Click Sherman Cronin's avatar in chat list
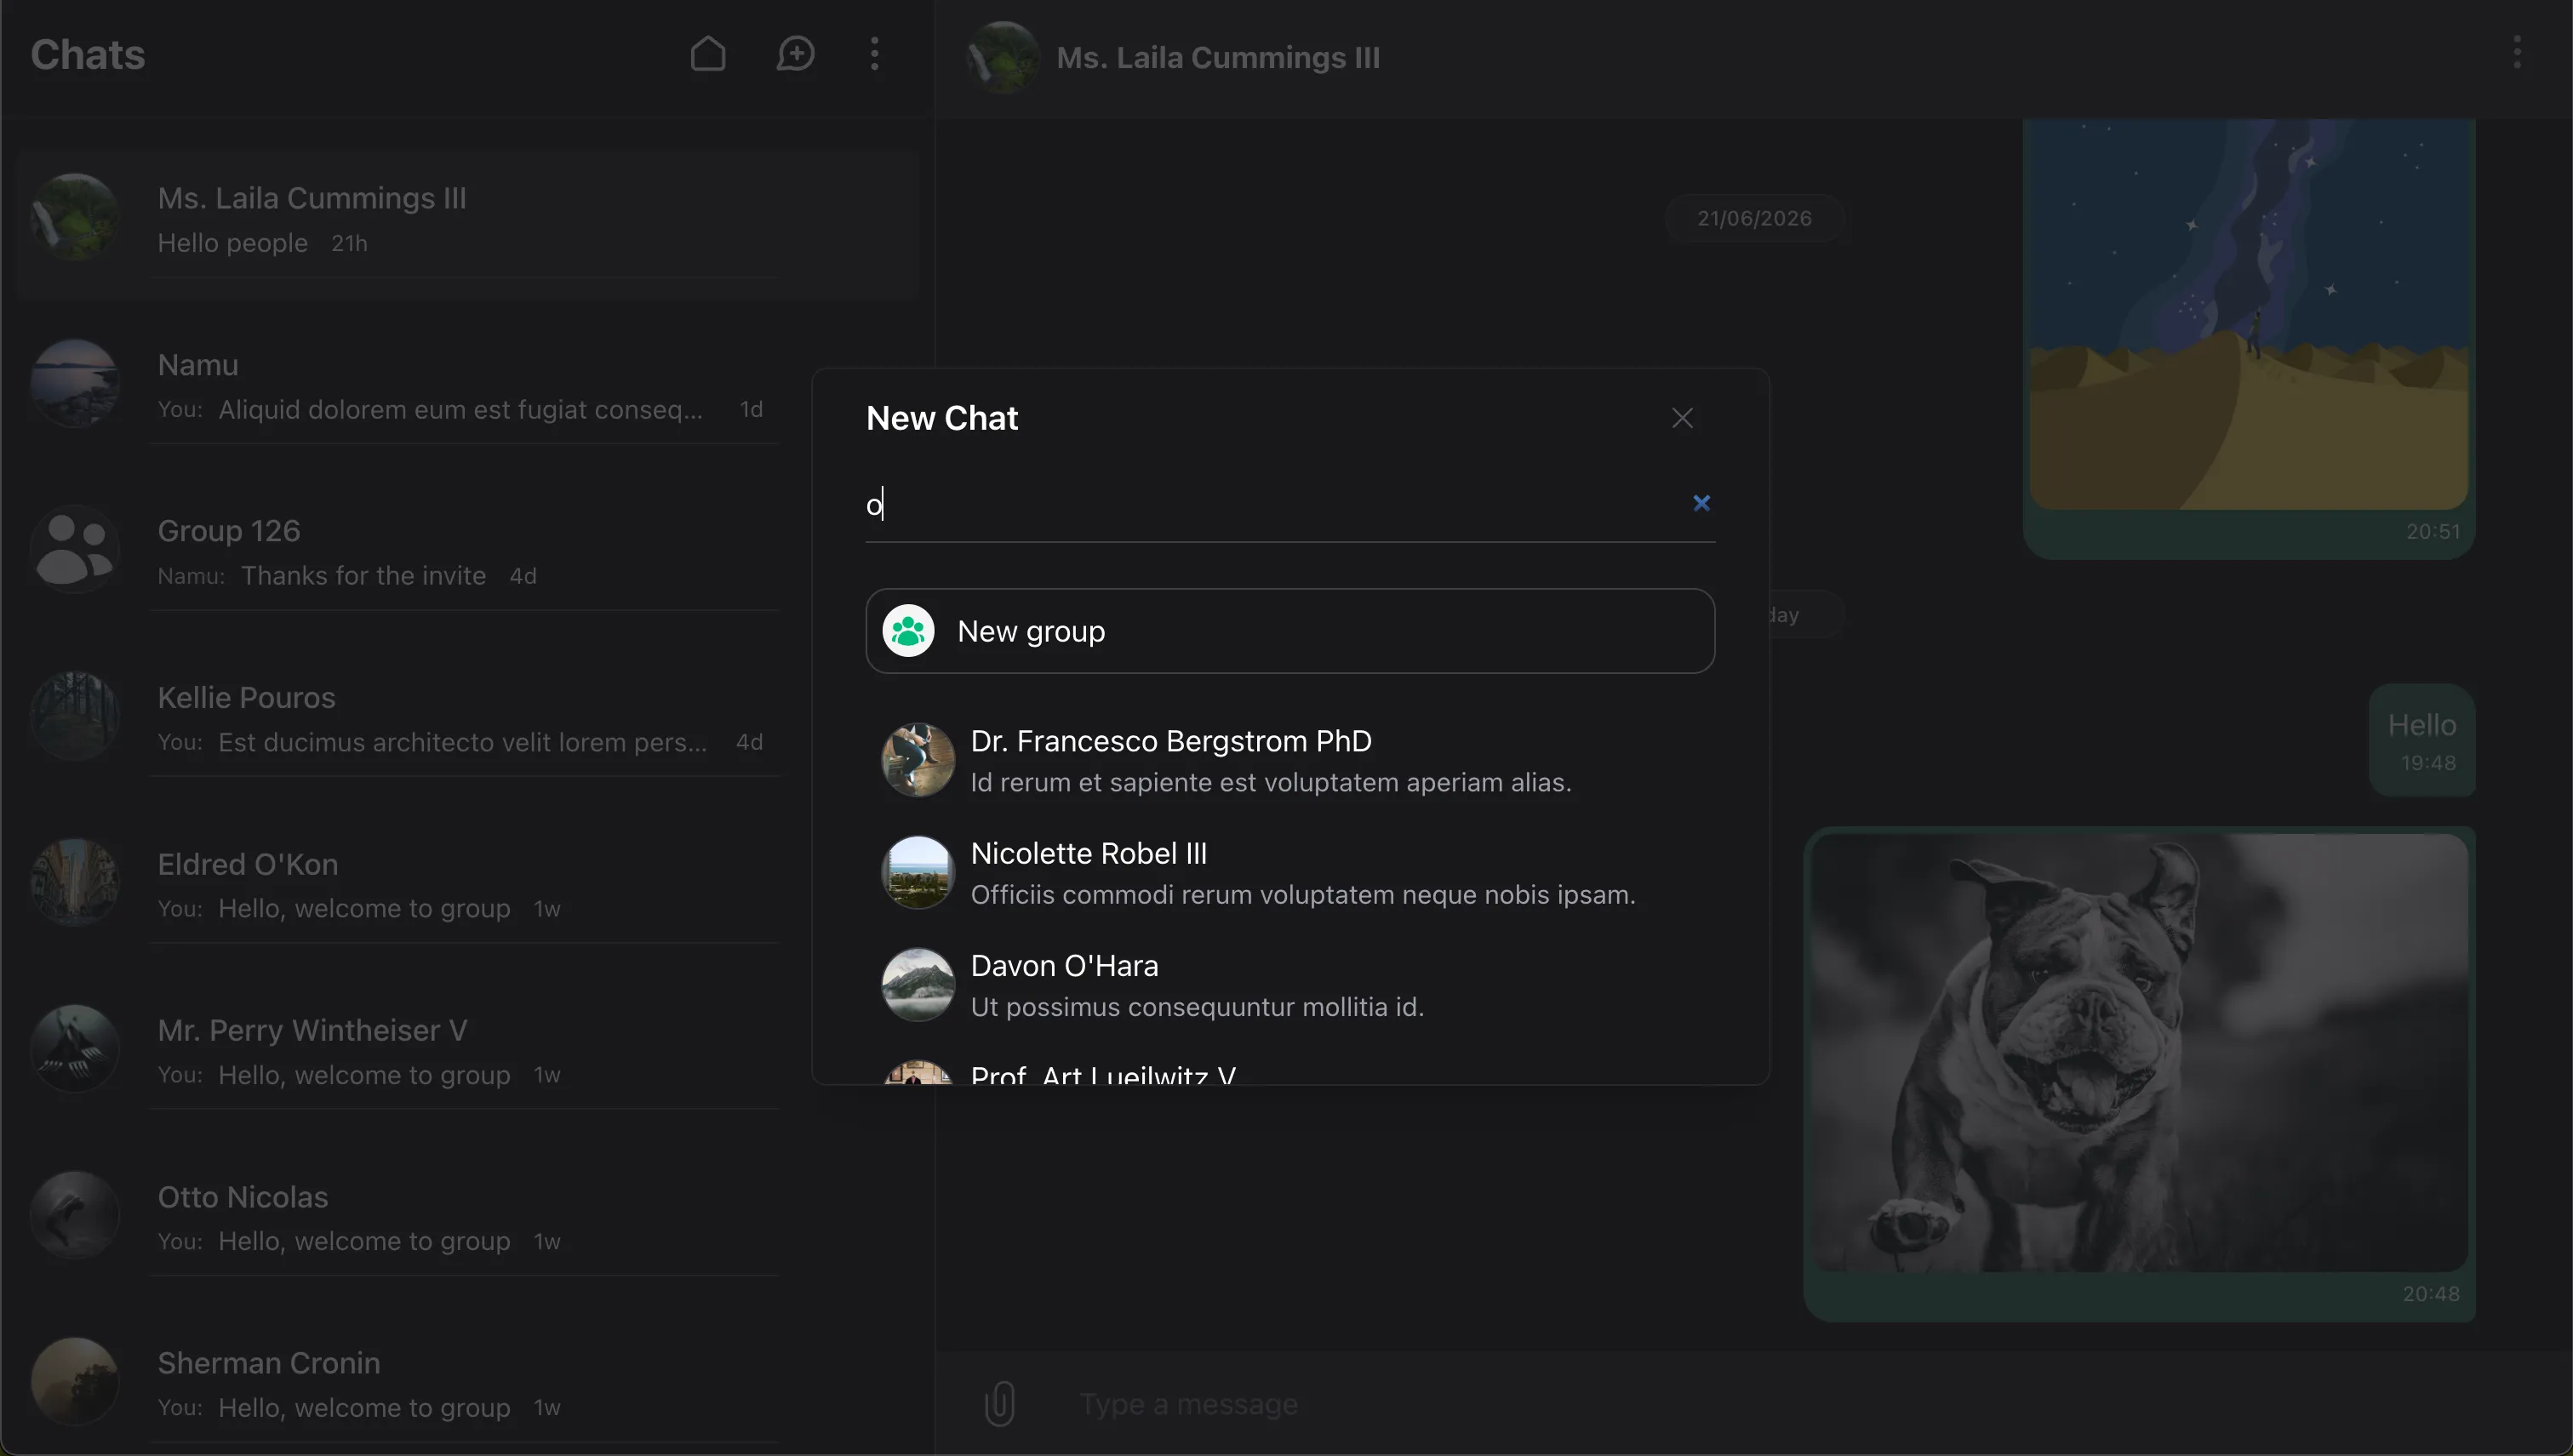 pos(75,1381)
